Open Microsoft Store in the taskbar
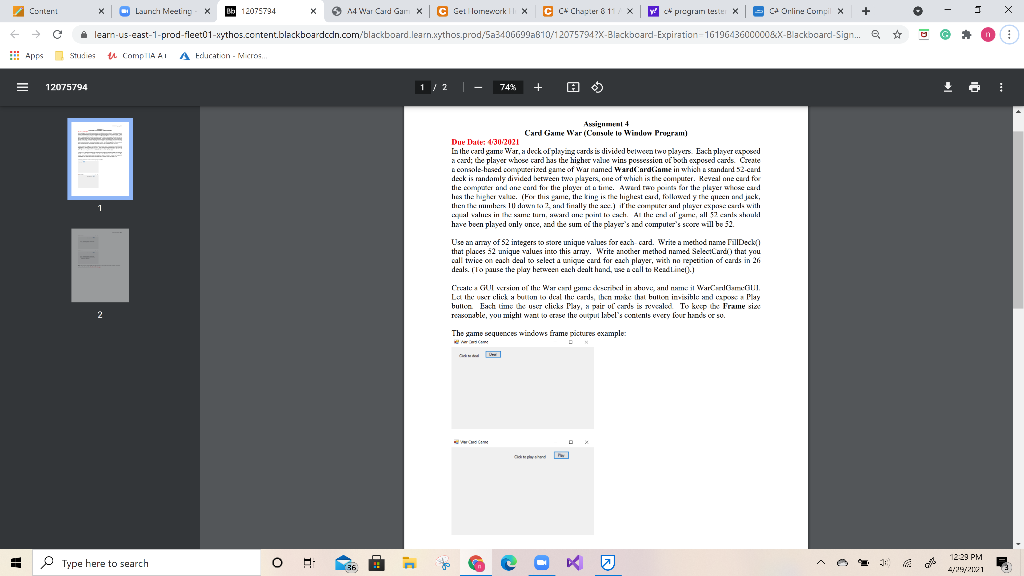The width and height of the screenshot is (1024, 576). point(376,562)
